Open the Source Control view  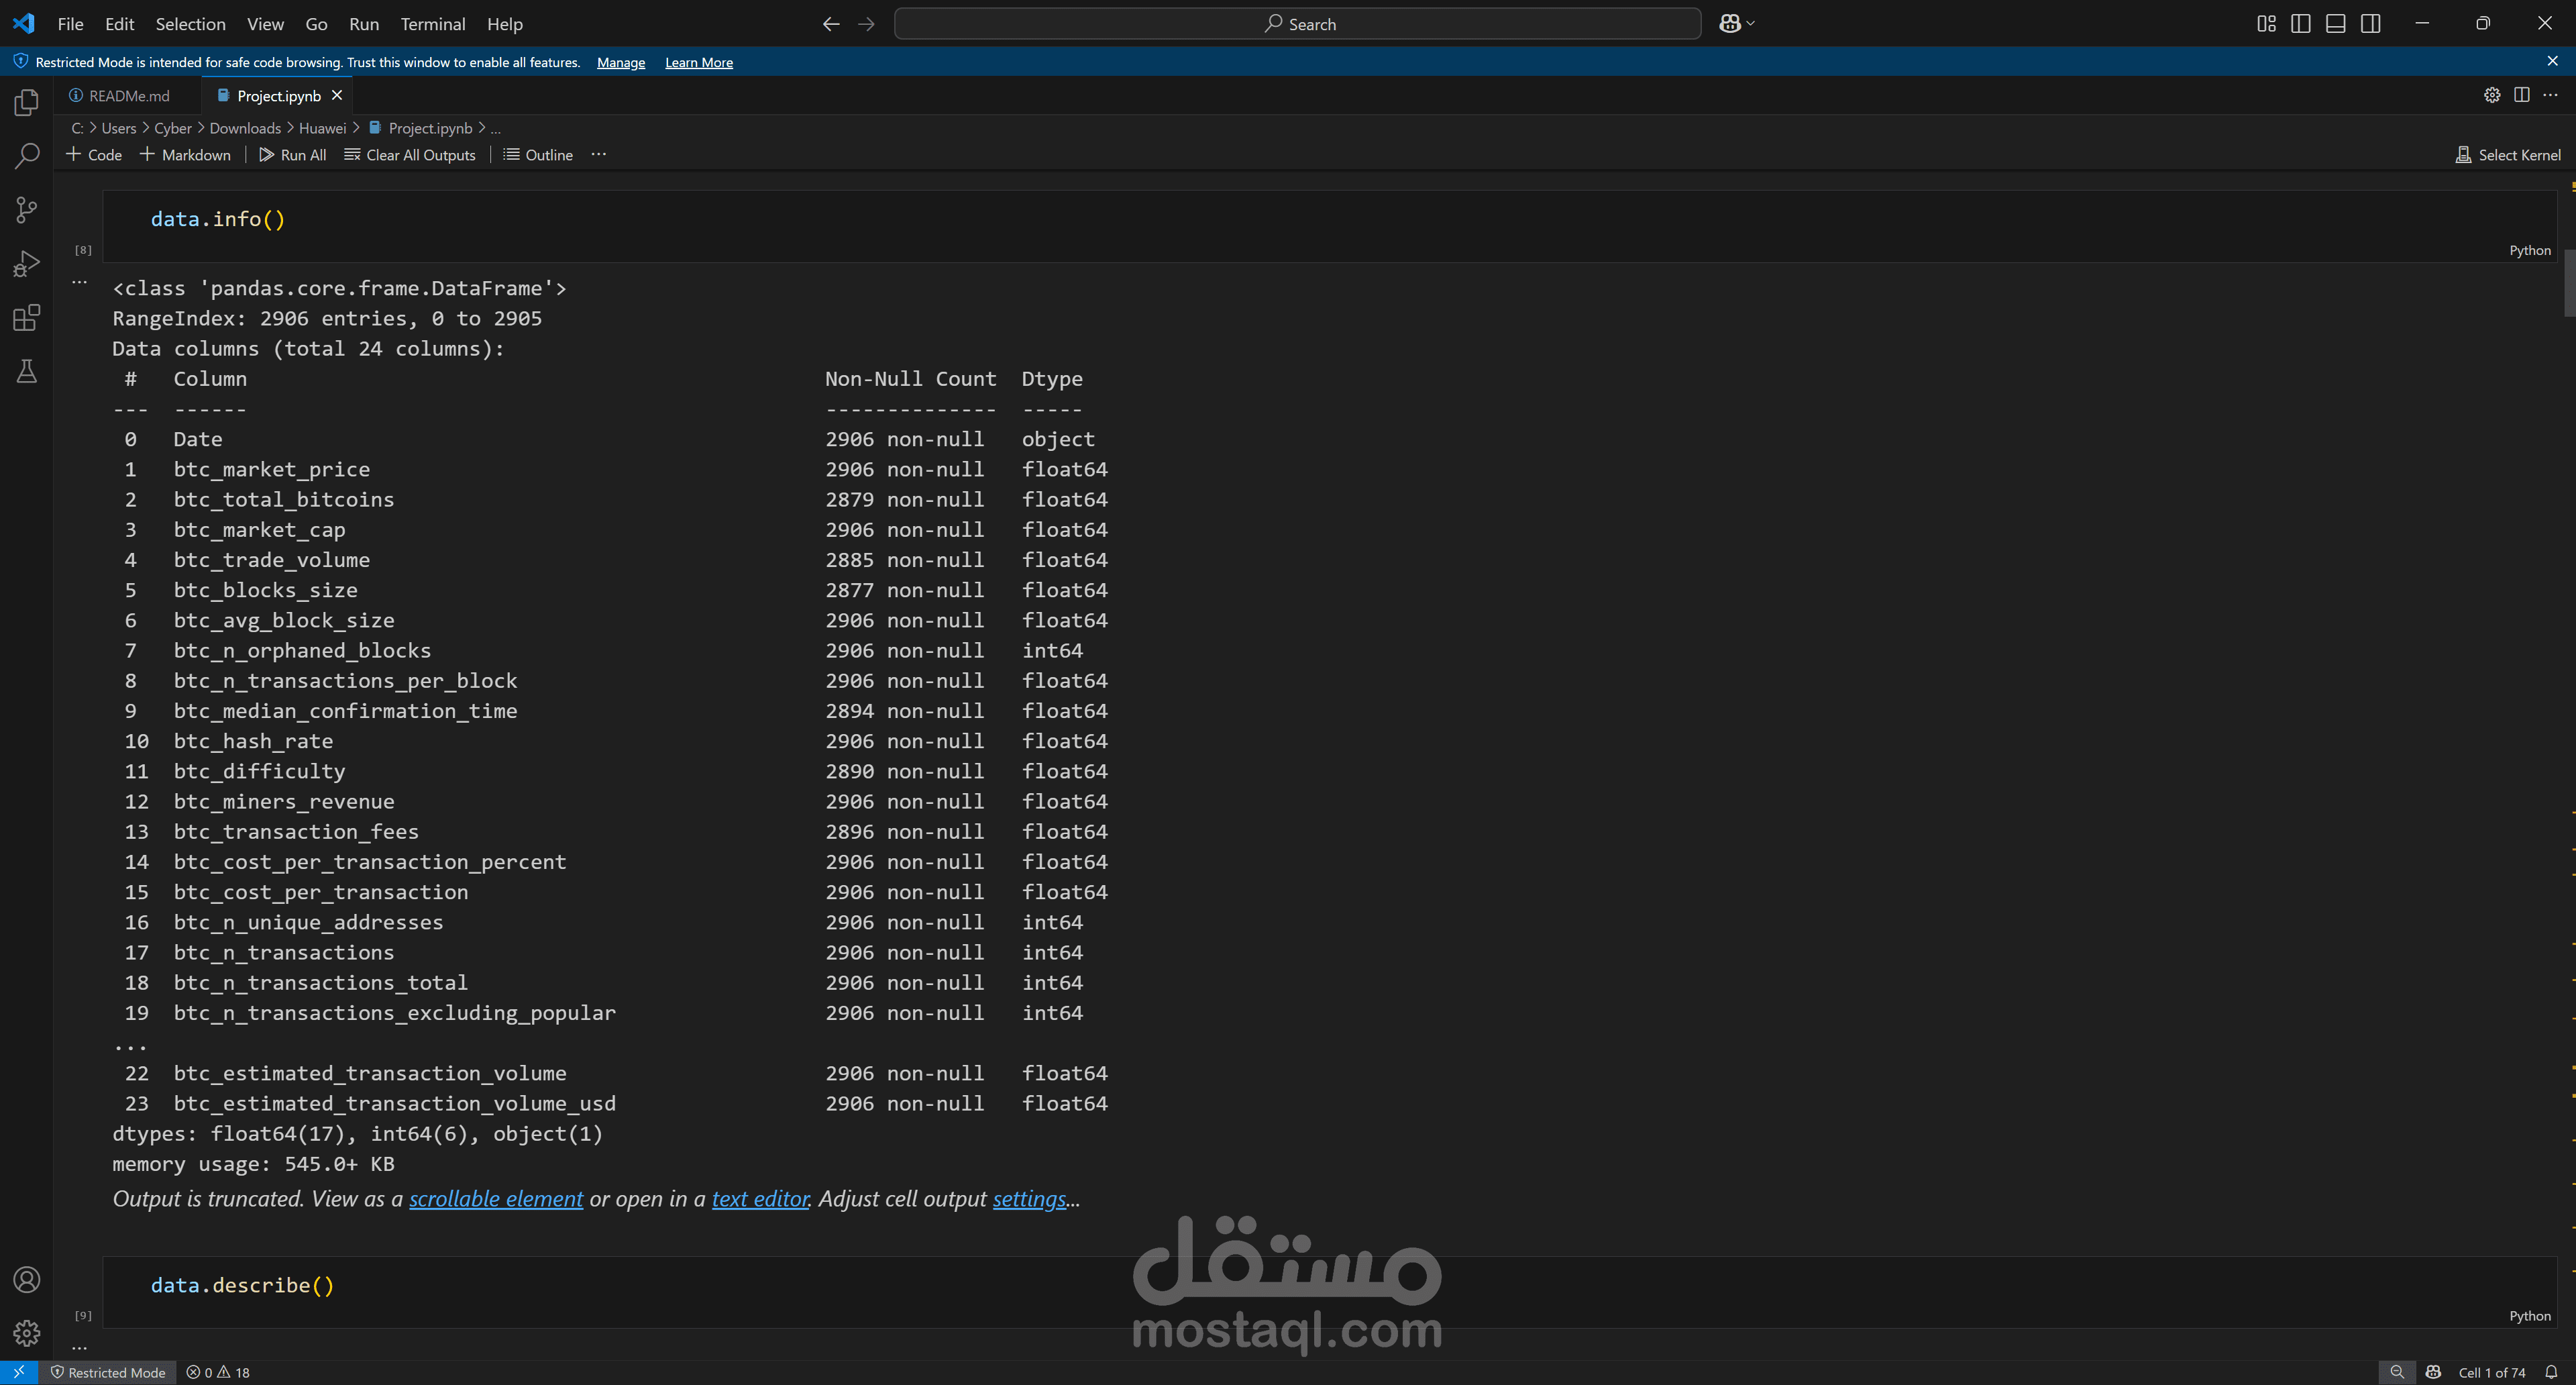(x=27, y=210)
